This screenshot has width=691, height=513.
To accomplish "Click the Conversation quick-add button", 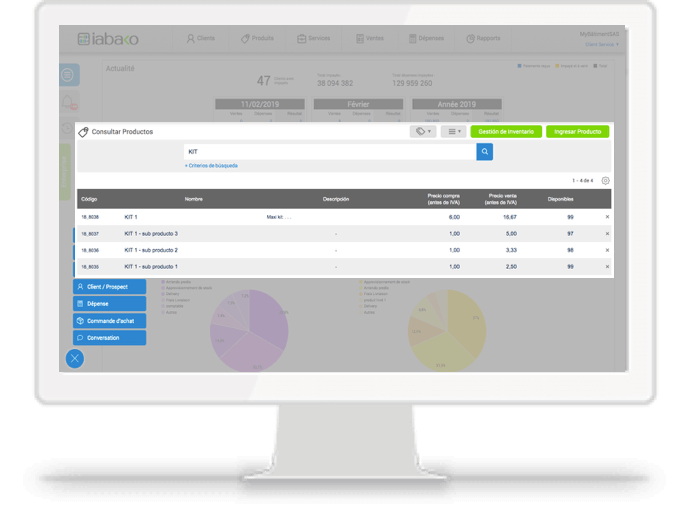I will pos(109,338).
